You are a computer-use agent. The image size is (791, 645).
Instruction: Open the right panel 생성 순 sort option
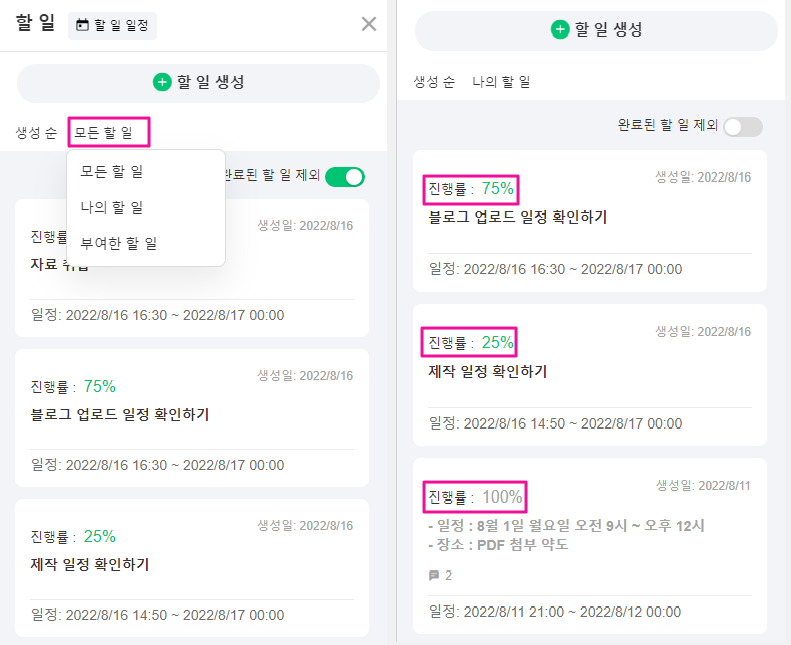point(434,82)
